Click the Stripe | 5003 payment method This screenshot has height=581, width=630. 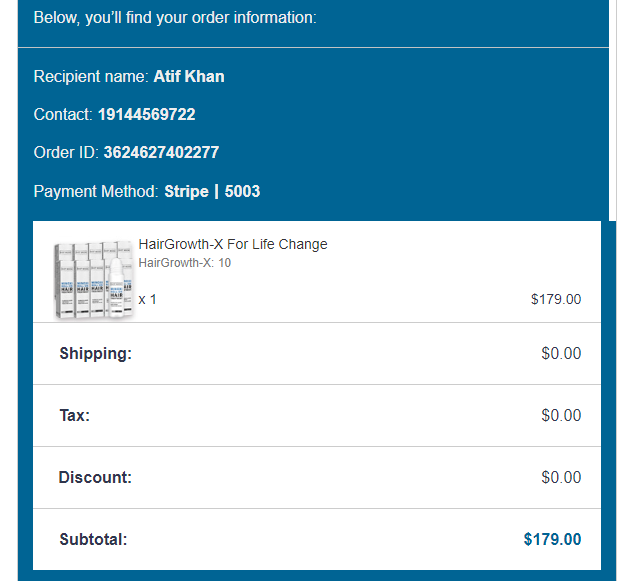(212, 191)
